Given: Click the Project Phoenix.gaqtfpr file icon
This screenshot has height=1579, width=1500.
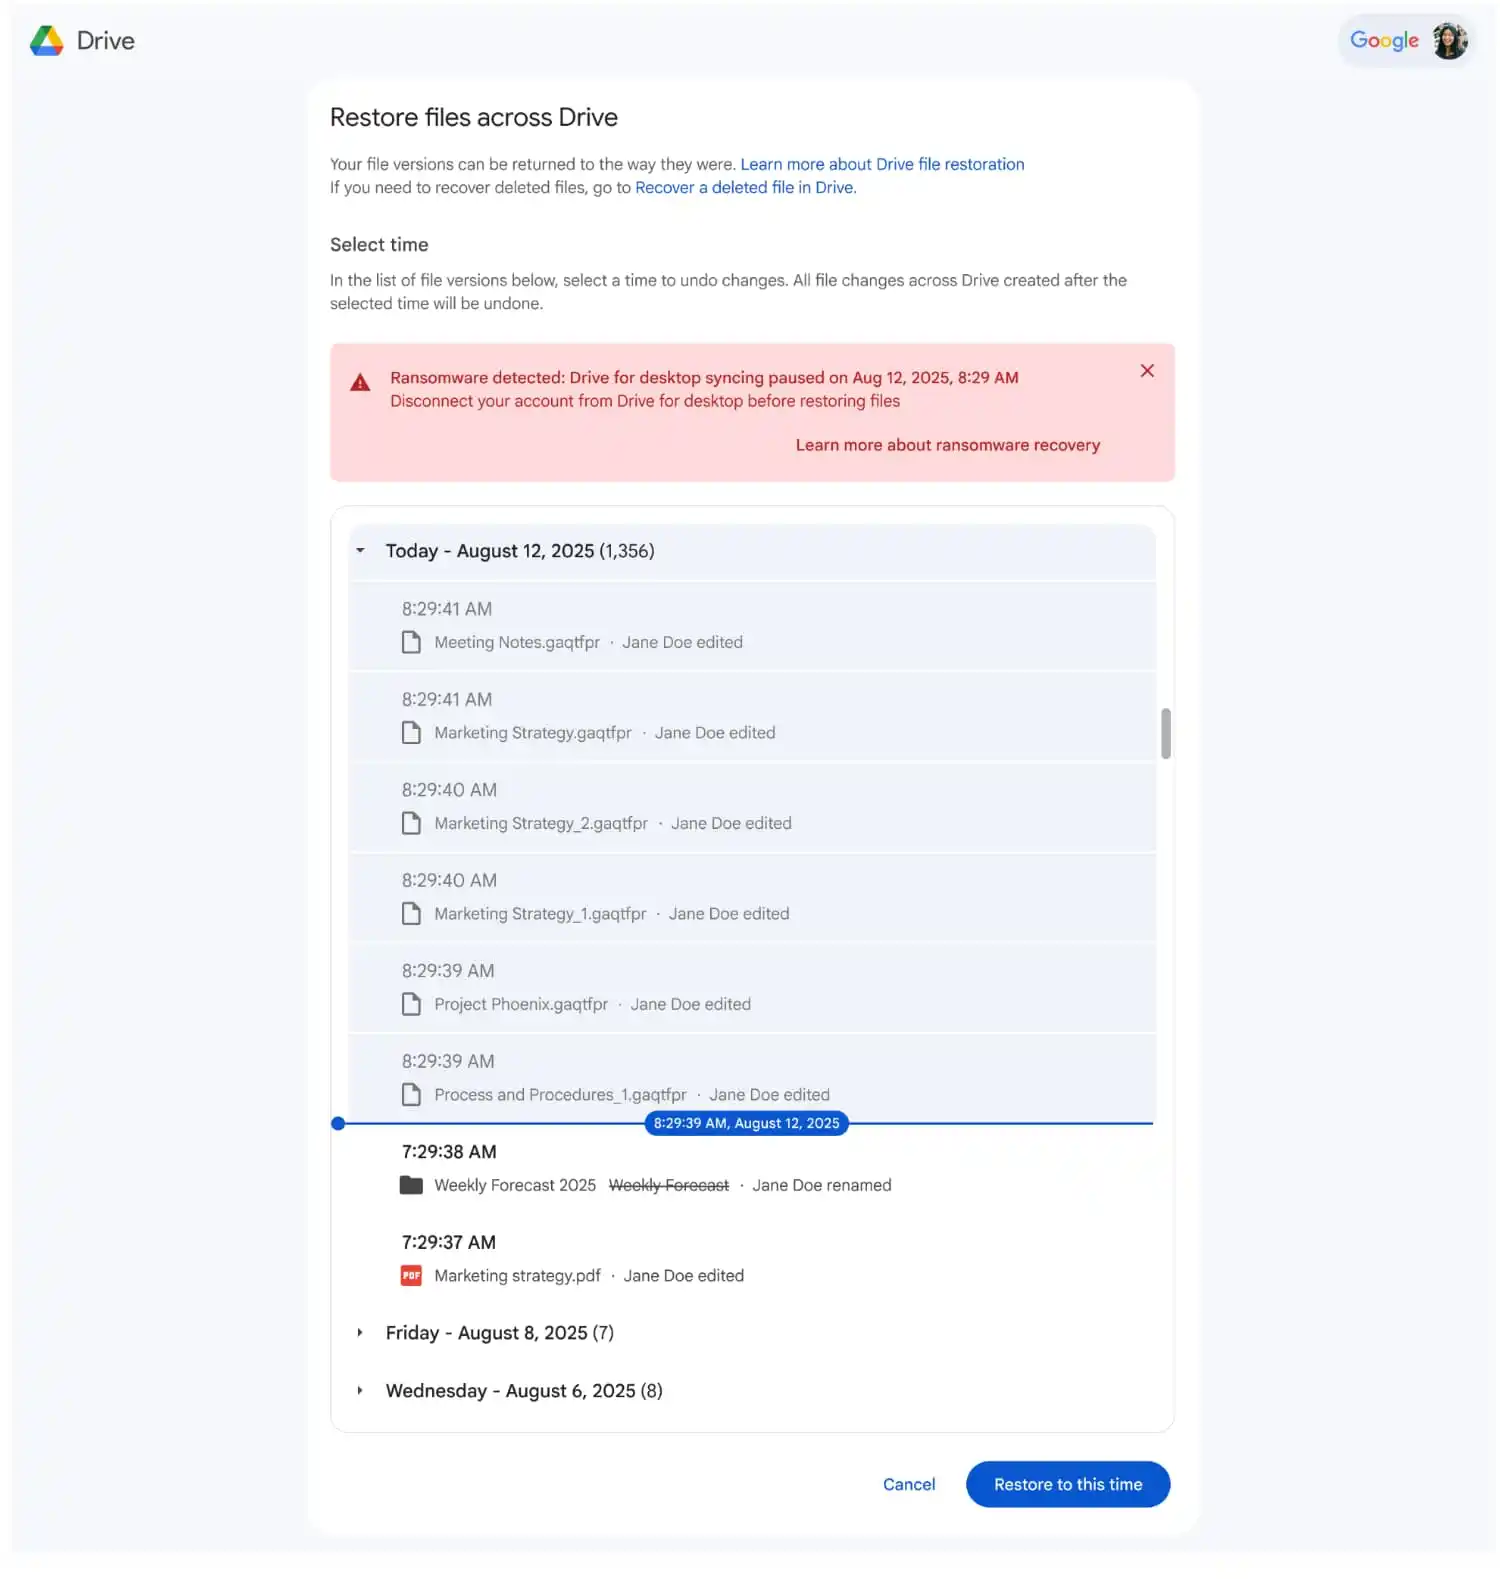Looking at the screenshot, I should tap(411, 1004).
